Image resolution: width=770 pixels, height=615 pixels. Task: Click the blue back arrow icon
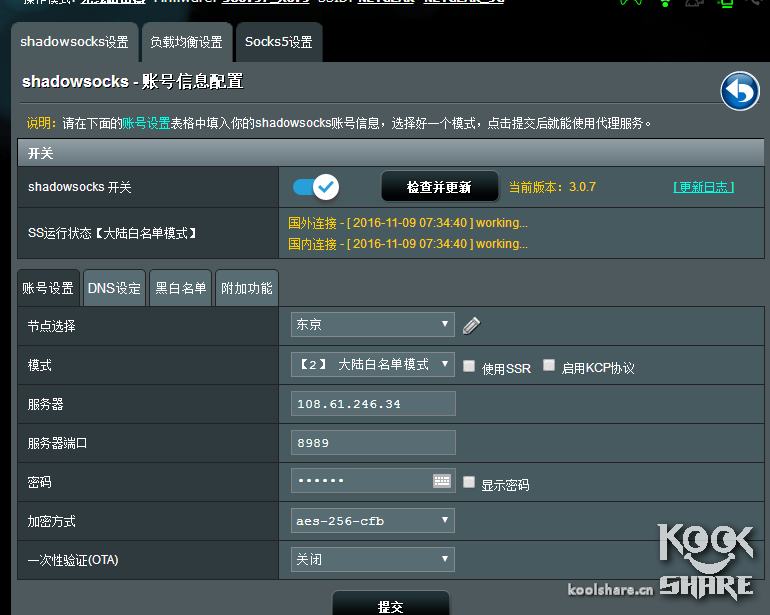click(x=740, y=91)
